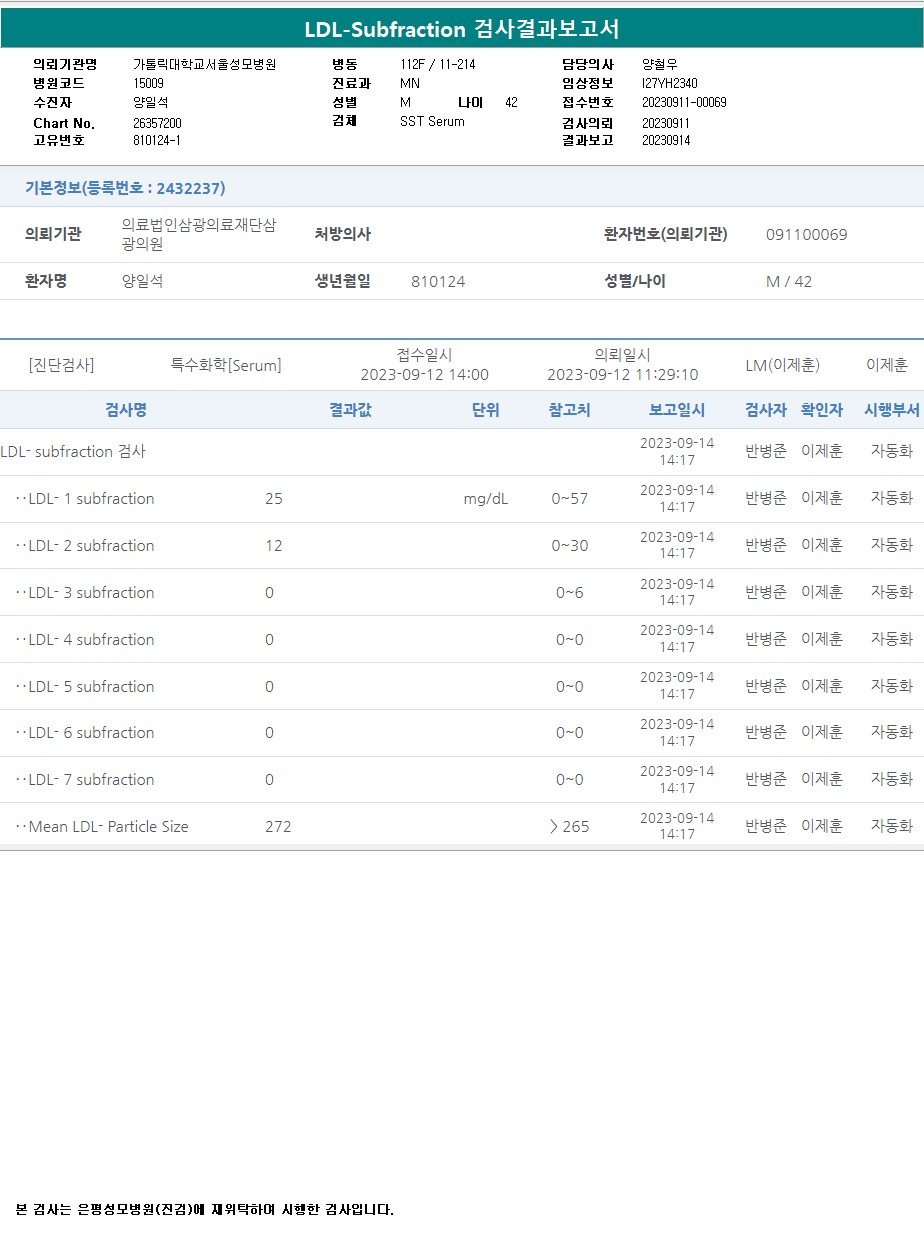The height and width of the screenshot is (1240, 924).
Task: Click the 기본정보 등록번호 section heading
Action: pyautogui.click(x=125, y=188)
